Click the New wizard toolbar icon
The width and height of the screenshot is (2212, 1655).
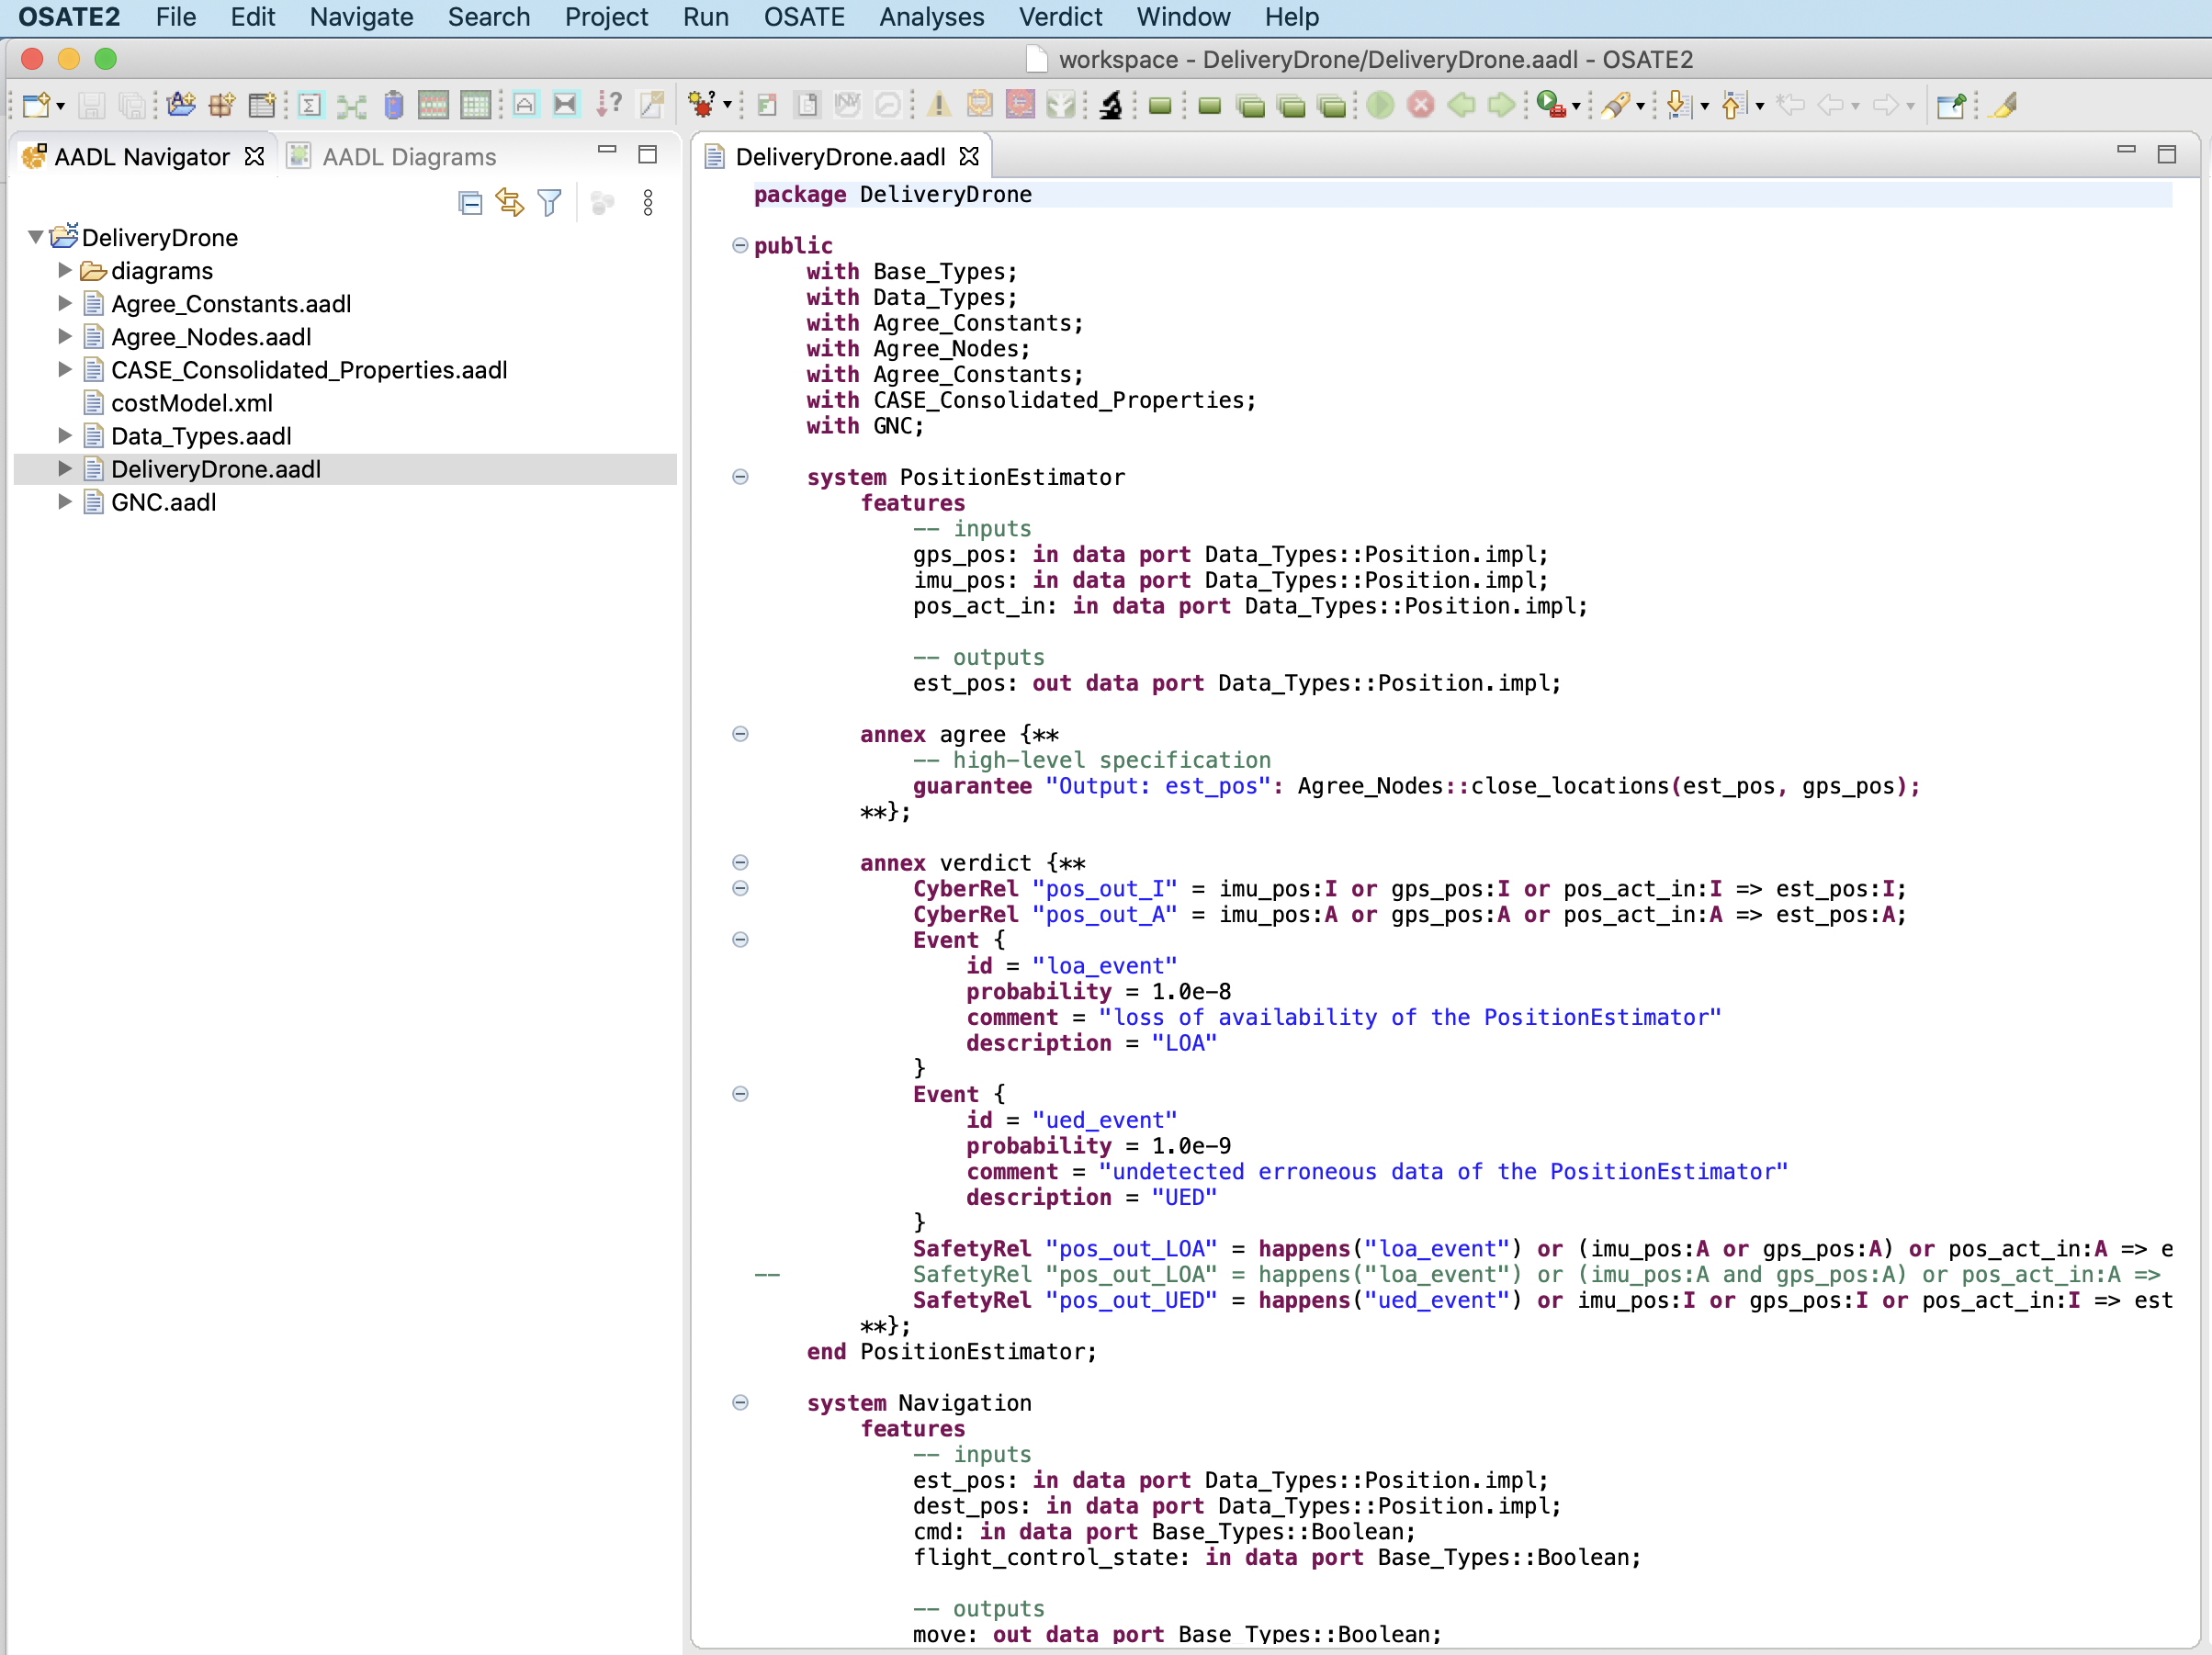[36, 105]
